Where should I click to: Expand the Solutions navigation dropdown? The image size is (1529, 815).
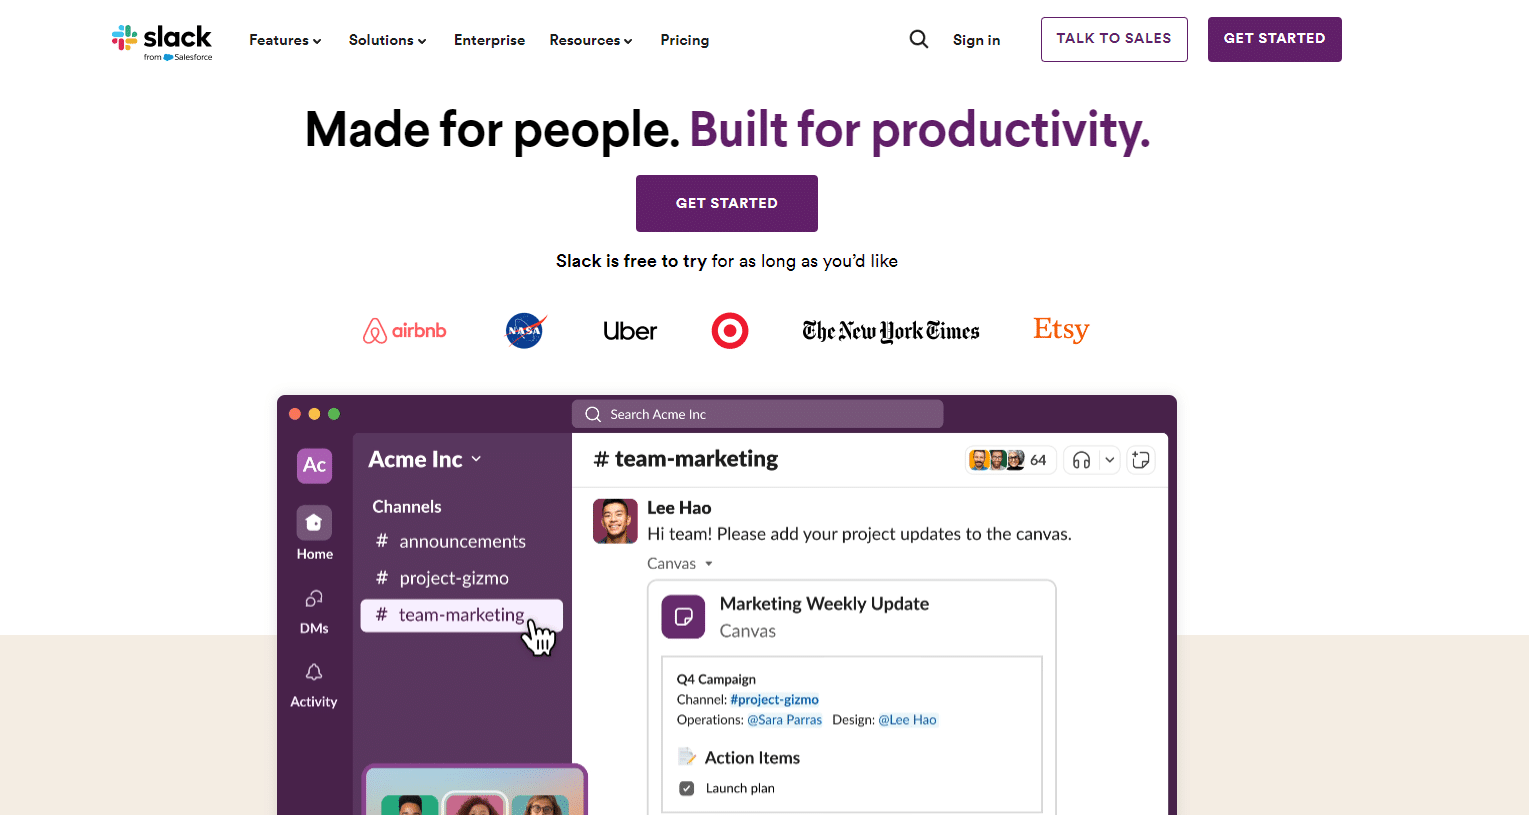click(x=387, y=40)
